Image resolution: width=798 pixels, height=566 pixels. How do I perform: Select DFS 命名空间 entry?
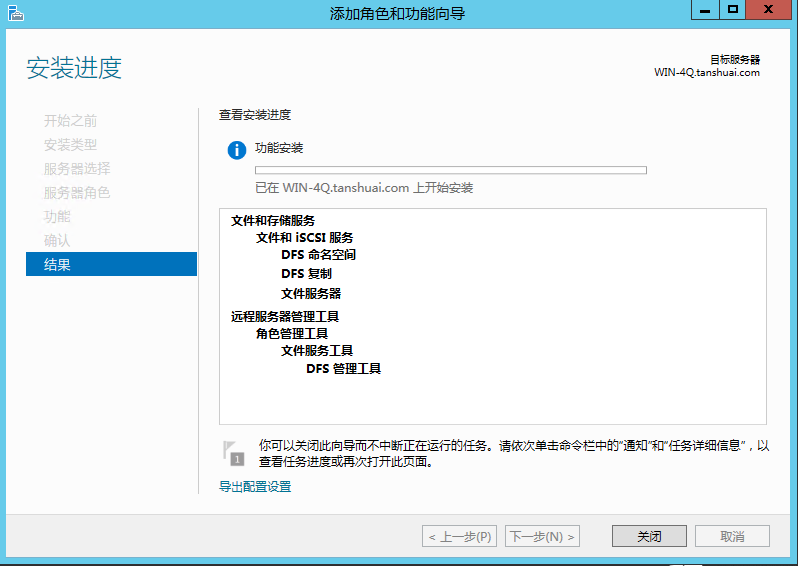pyautogui.click(x=319, y=255)
